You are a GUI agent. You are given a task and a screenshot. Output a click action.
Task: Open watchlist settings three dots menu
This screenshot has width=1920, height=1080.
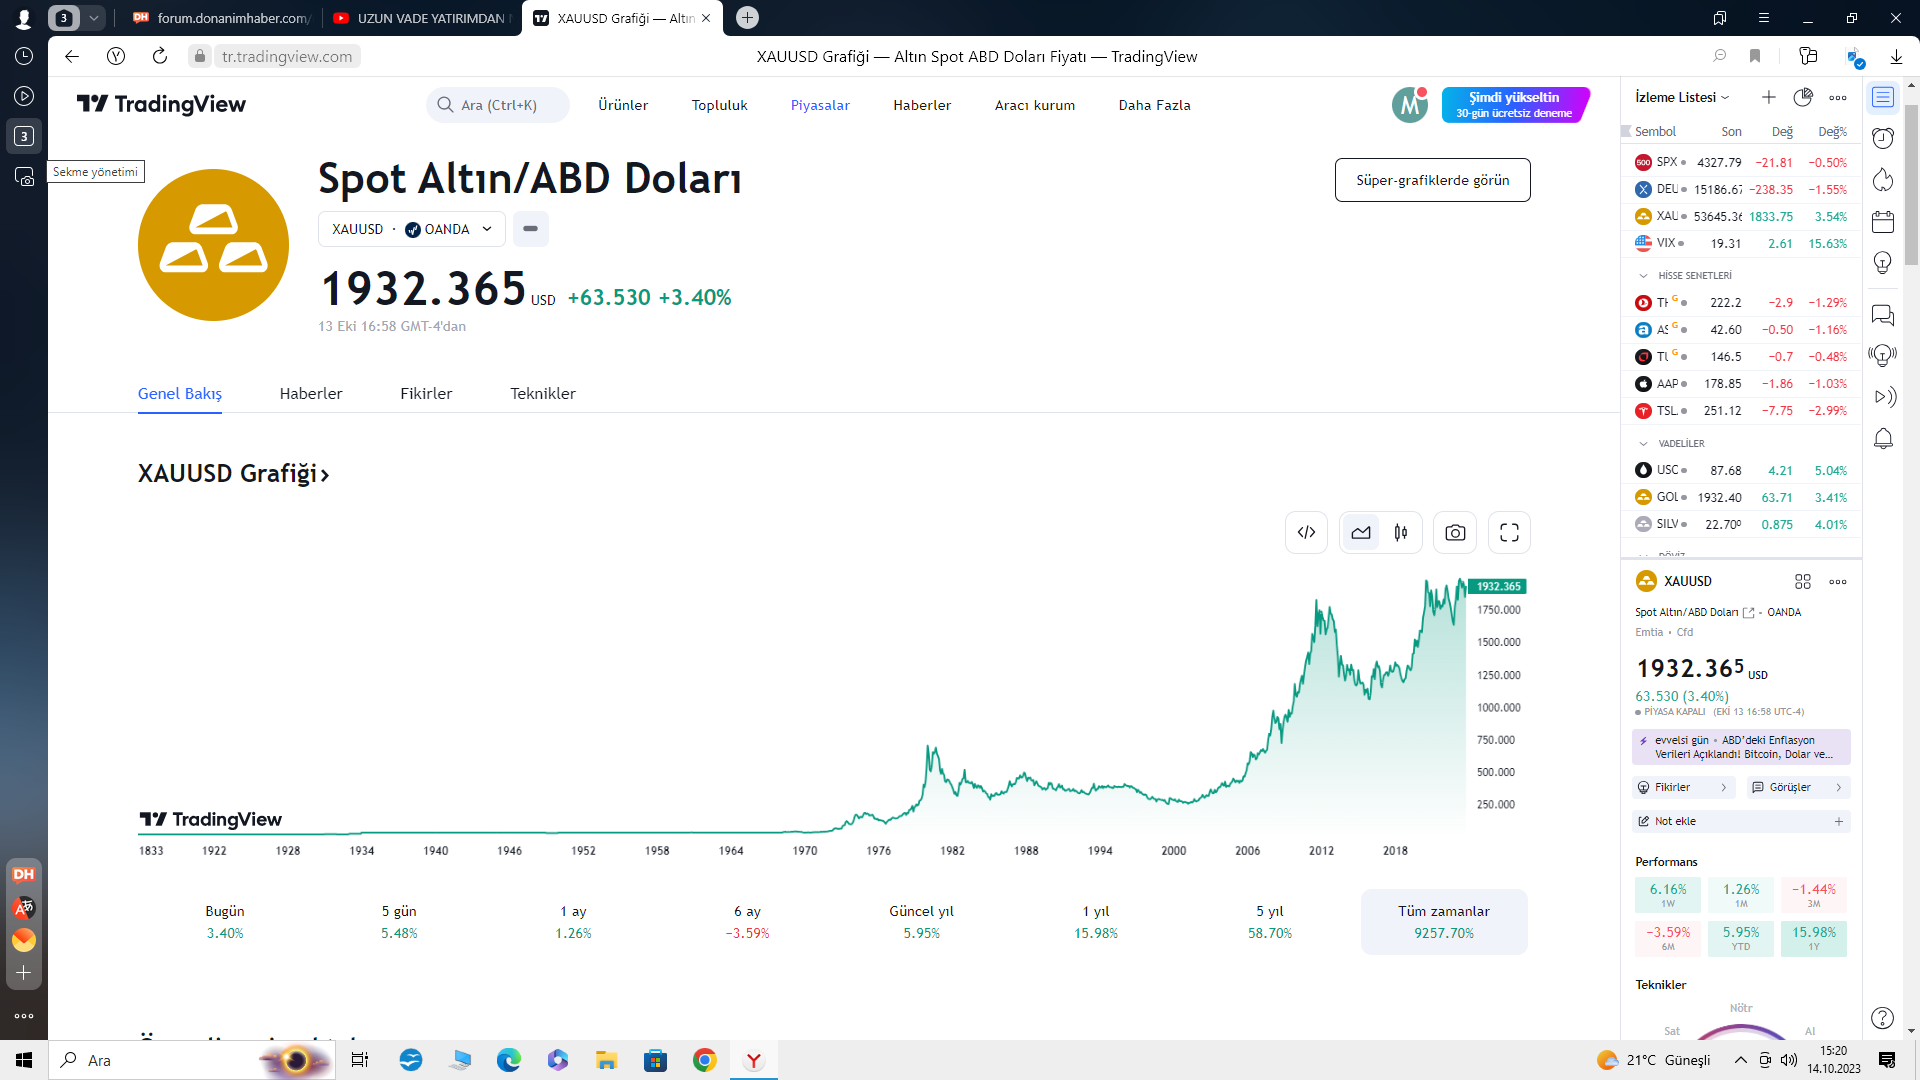point(1838,97)
